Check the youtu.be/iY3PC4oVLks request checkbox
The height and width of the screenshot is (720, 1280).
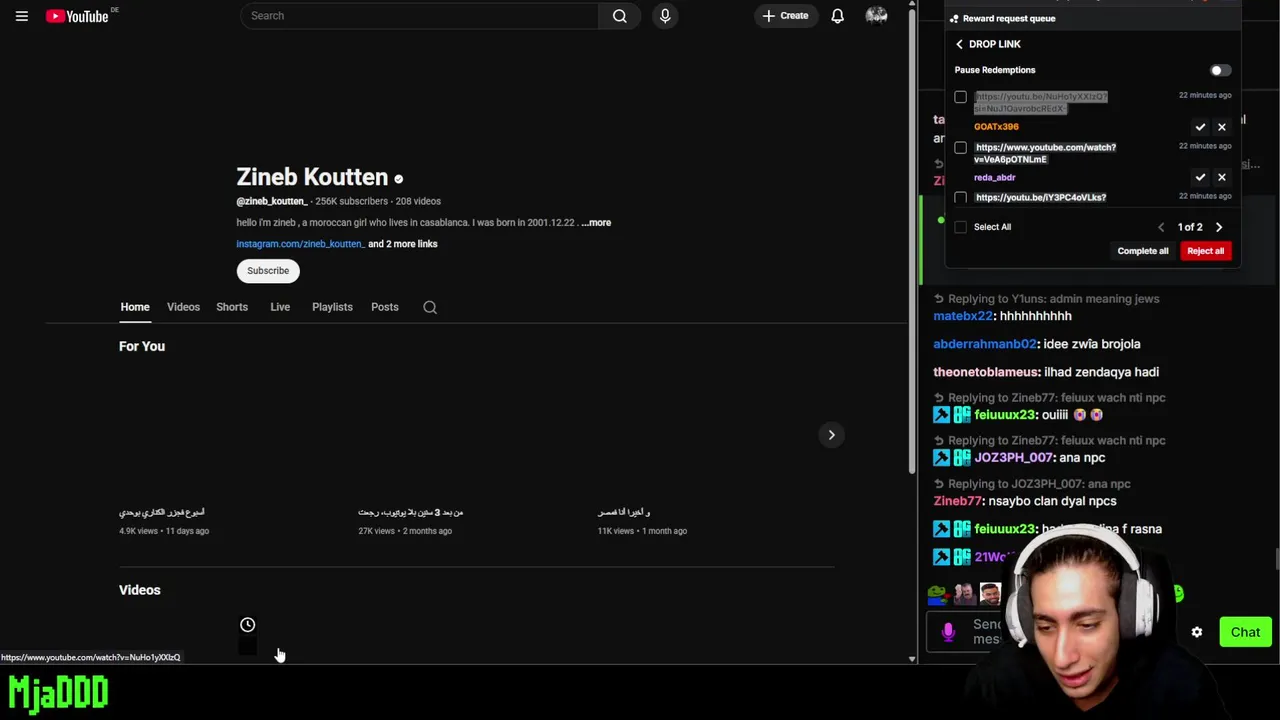pos(961,198)
